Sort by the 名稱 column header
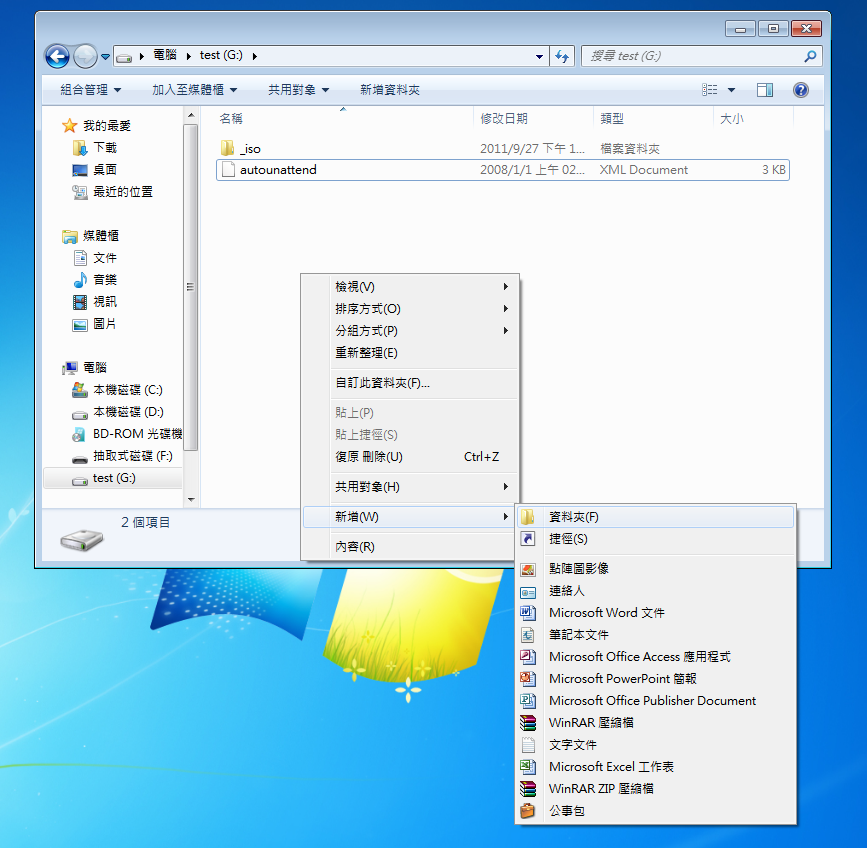The height and width of the screenshot is (848, 867). click(231, 118)
